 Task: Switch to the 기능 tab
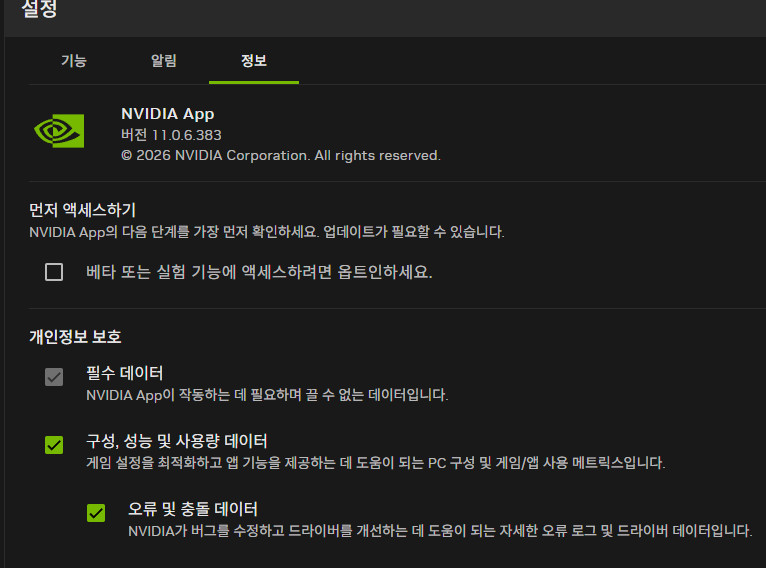pos(74,61)
